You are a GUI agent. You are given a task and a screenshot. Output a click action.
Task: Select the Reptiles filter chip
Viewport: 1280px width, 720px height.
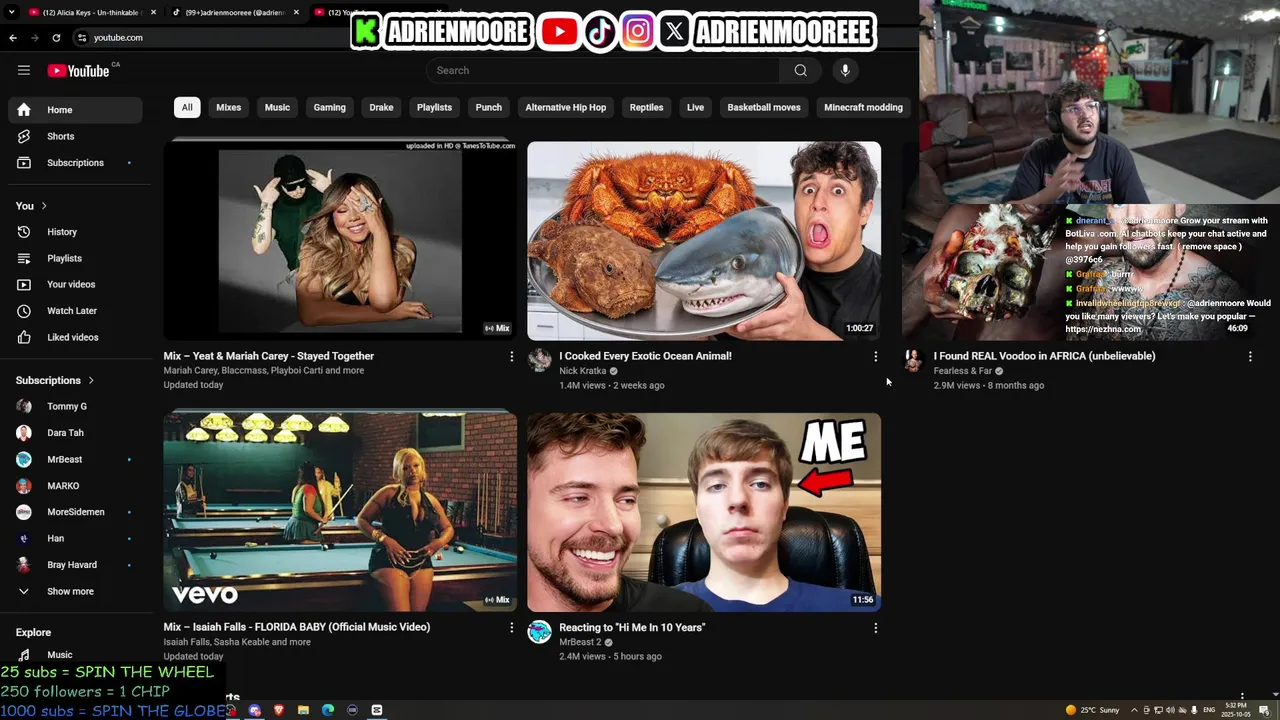coord(647,107)
